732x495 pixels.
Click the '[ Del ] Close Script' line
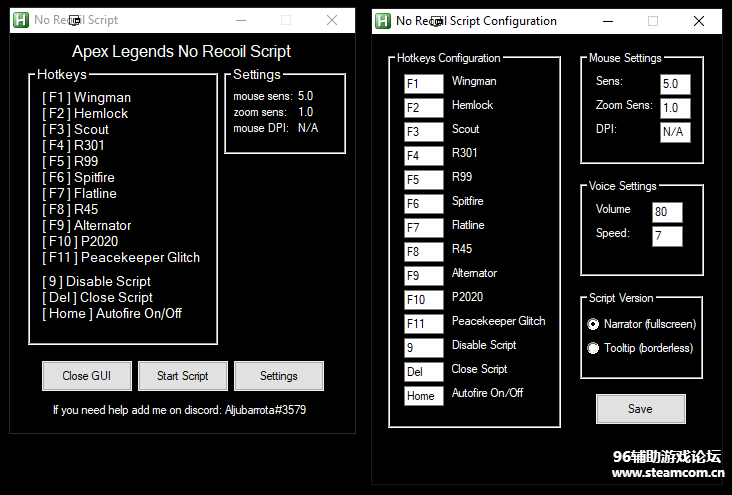coord(98,297)
